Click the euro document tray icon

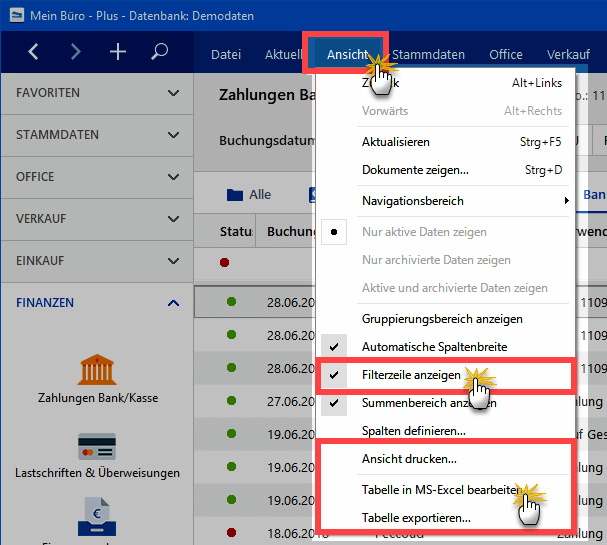coord(97,517)
